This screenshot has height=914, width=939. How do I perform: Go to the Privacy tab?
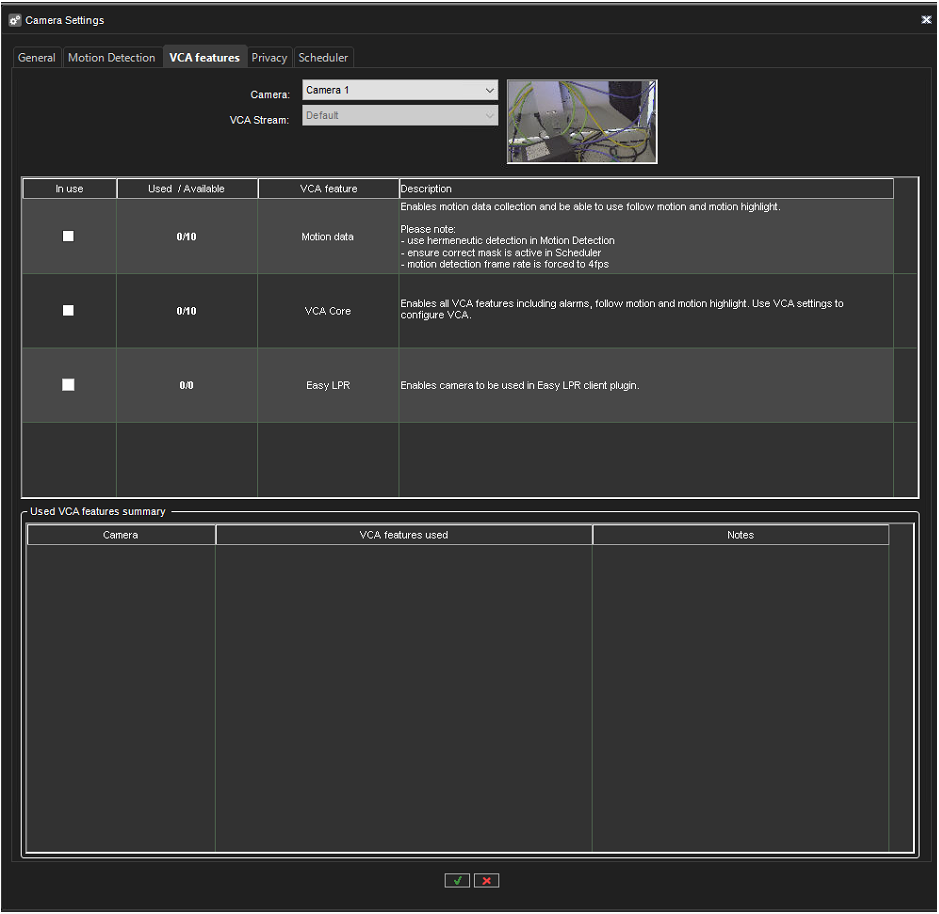pyautogui.click(x=269, y=58)
